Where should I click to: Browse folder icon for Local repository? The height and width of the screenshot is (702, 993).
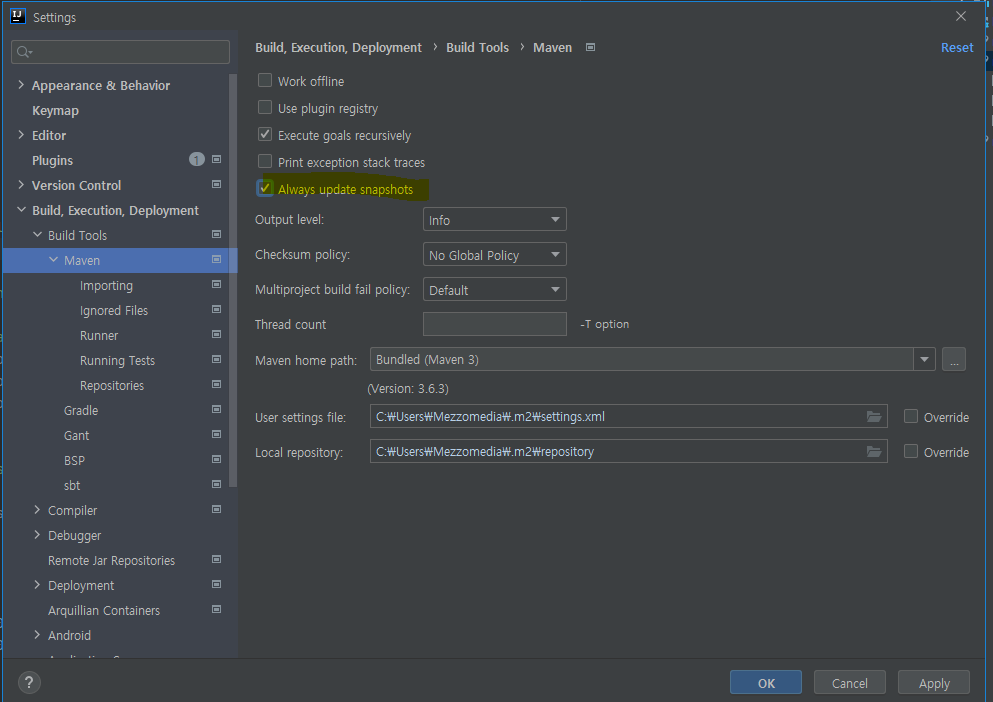click(x=874, y=451)
